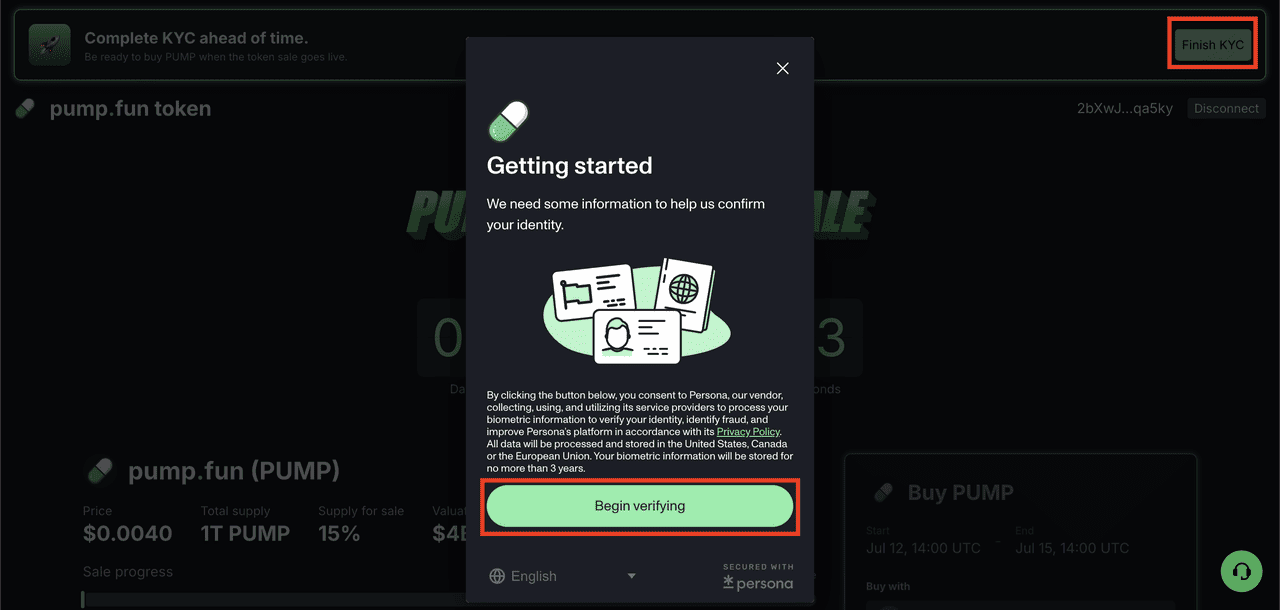Disconnect the connected wallet

coord(1227,108)
